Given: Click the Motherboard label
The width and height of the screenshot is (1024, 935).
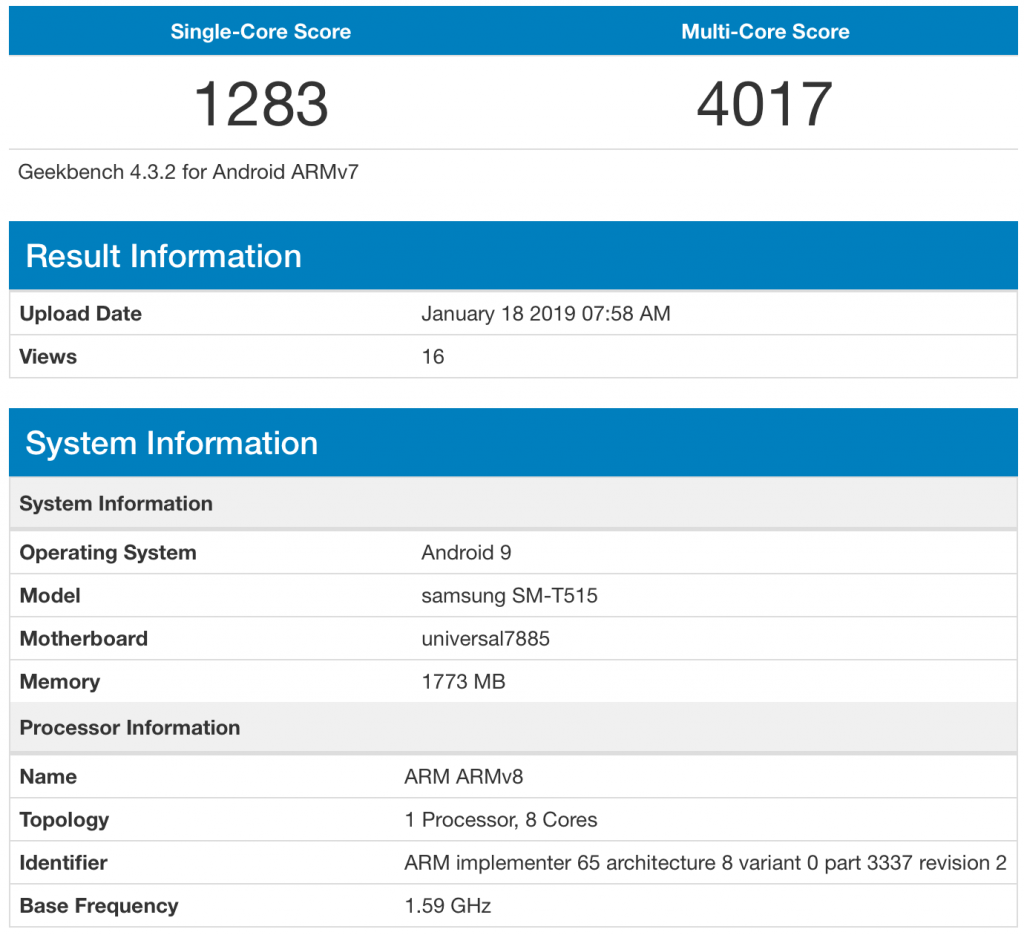Looking at the screenshot, I should (x=84, y=639).
